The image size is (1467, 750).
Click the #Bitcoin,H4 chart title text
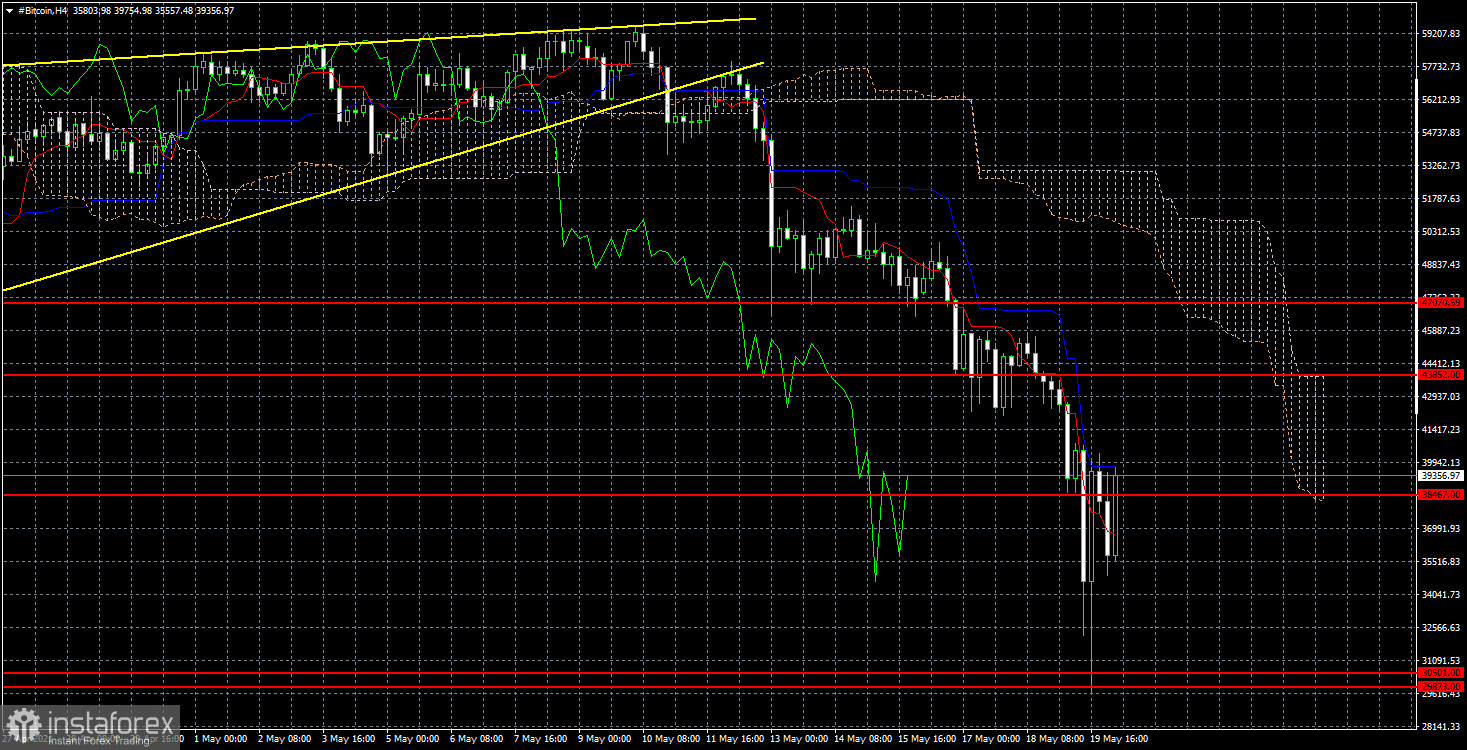pos(47,10)
